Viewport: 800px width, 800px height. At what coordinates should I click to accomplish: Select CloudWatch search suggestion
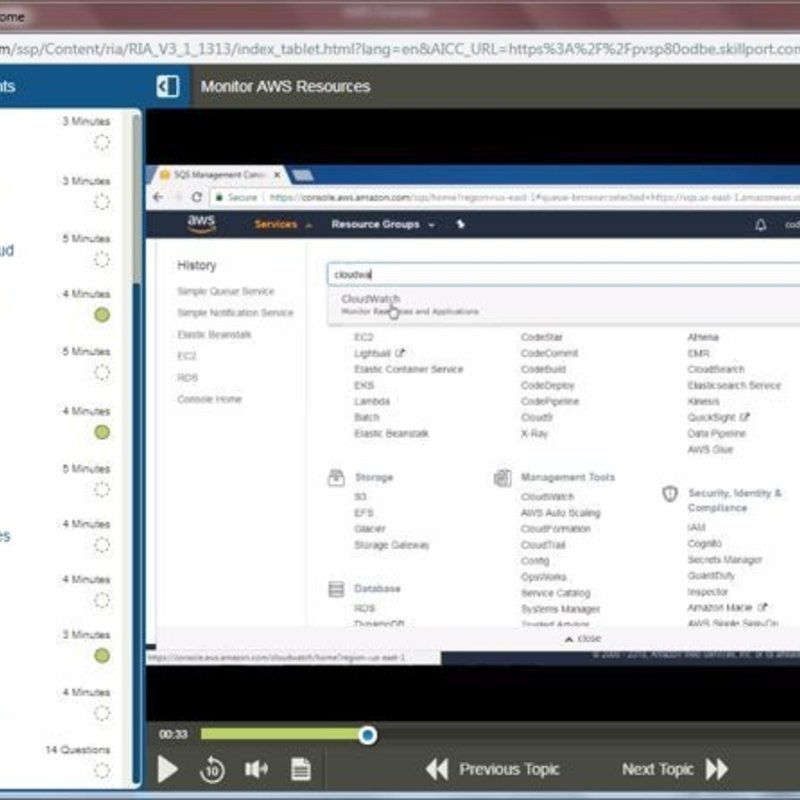click(x=563, y=305)
